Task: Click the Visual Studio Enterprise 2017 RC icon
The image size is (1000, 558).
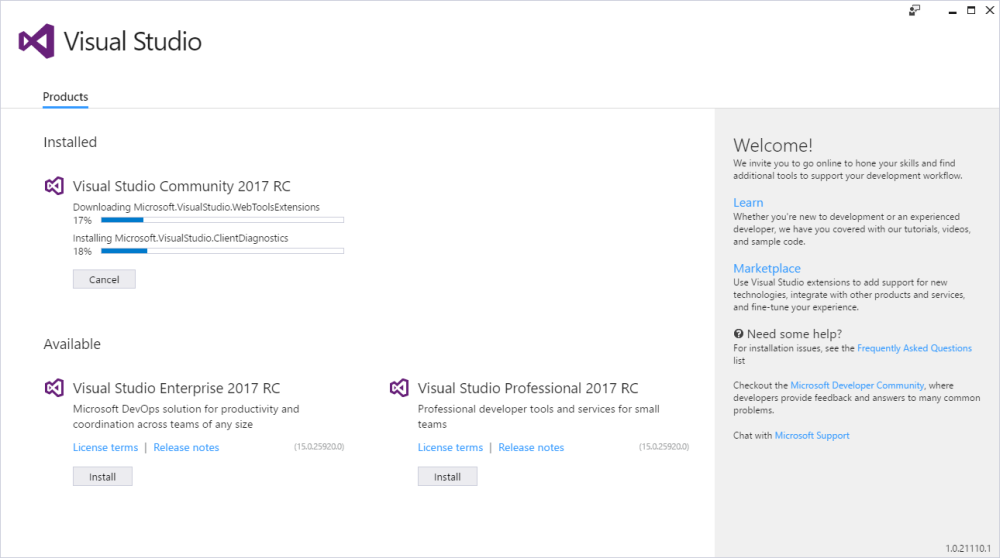Action: (54, 388)
